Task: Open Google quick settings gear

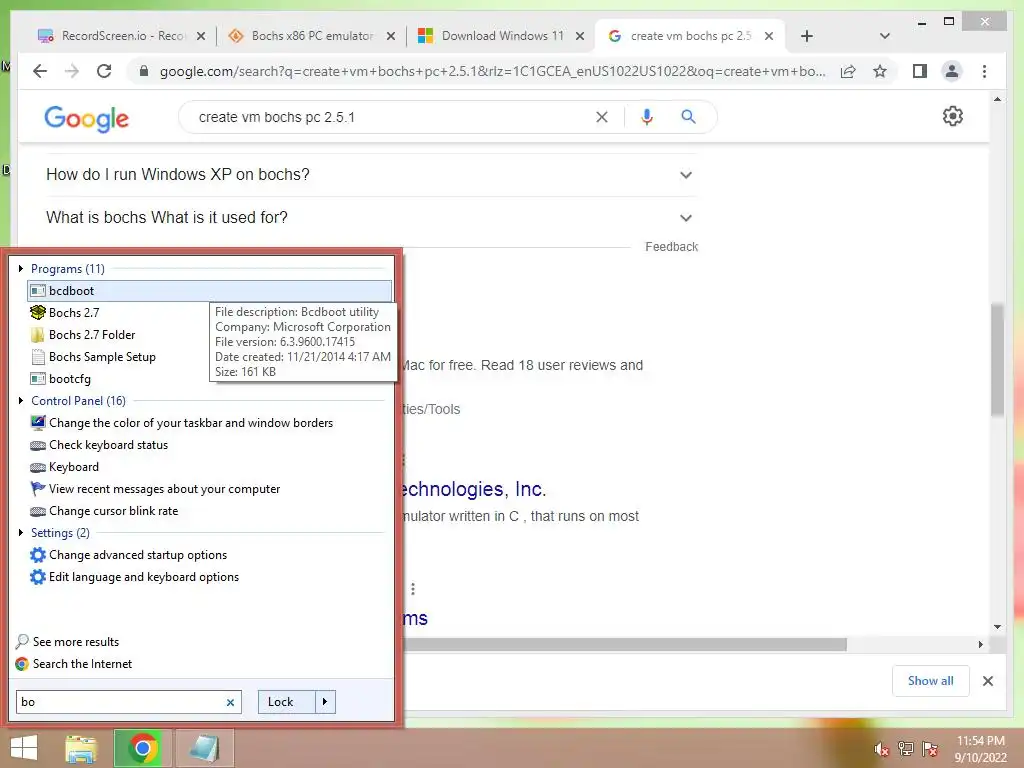Action: tap(953, 116)
